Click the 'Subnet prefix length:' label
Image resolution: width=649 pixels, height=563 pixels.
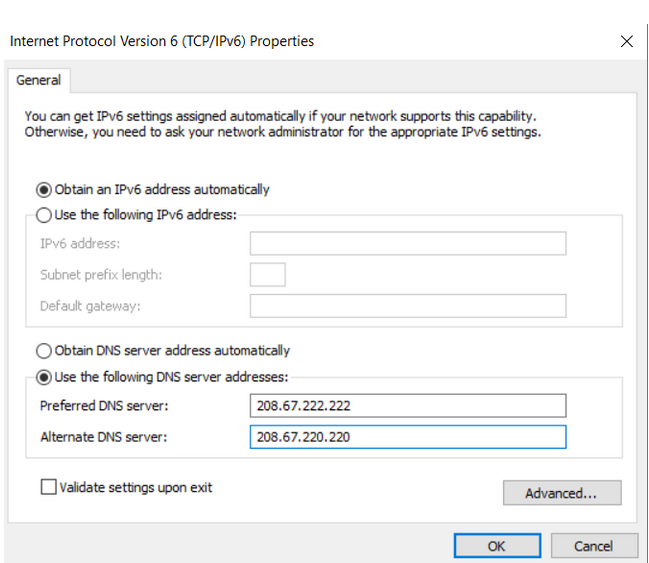(x=101, y=275)
